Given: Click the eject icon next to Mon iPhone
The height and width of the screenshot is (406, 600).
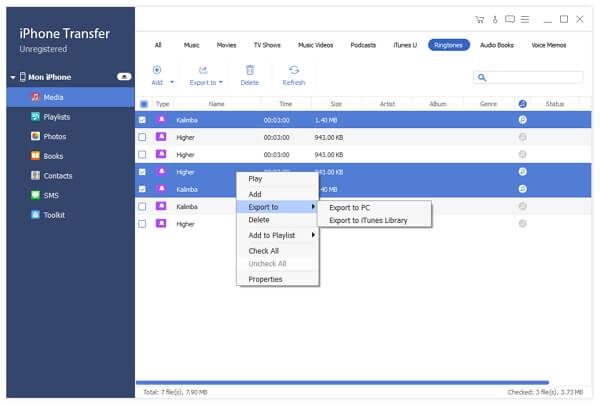Looking at the screenshot, I should click(x=124, y=77).
